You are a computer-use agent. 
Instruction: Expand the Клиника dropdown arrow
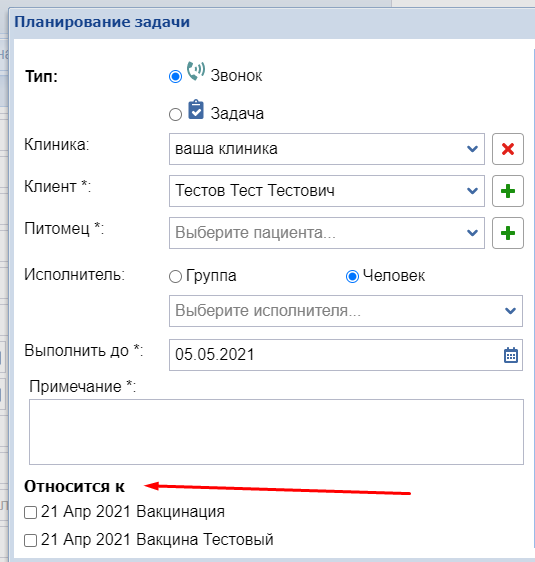pyautogui.click(x=472, y=149)
